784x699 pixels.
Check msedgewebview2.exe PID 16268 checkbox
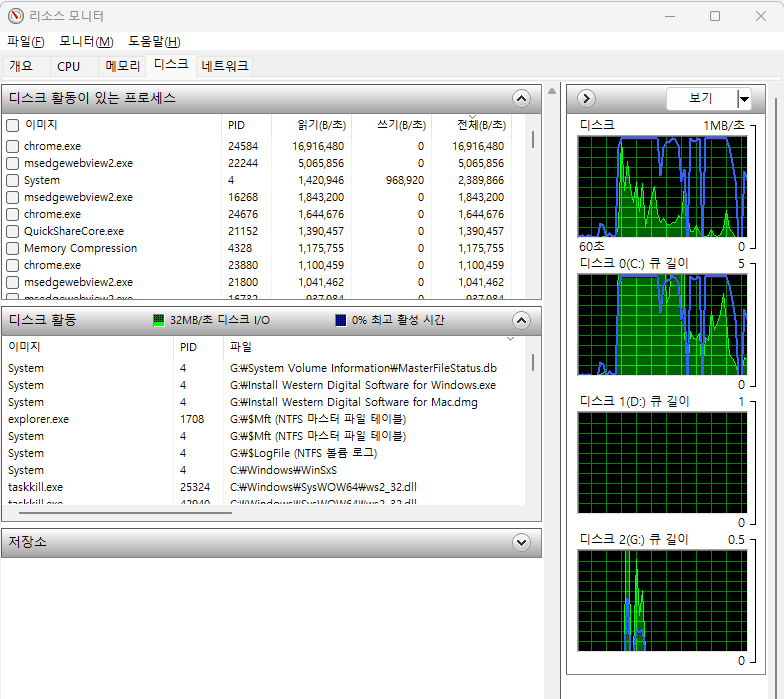(12, 197)
